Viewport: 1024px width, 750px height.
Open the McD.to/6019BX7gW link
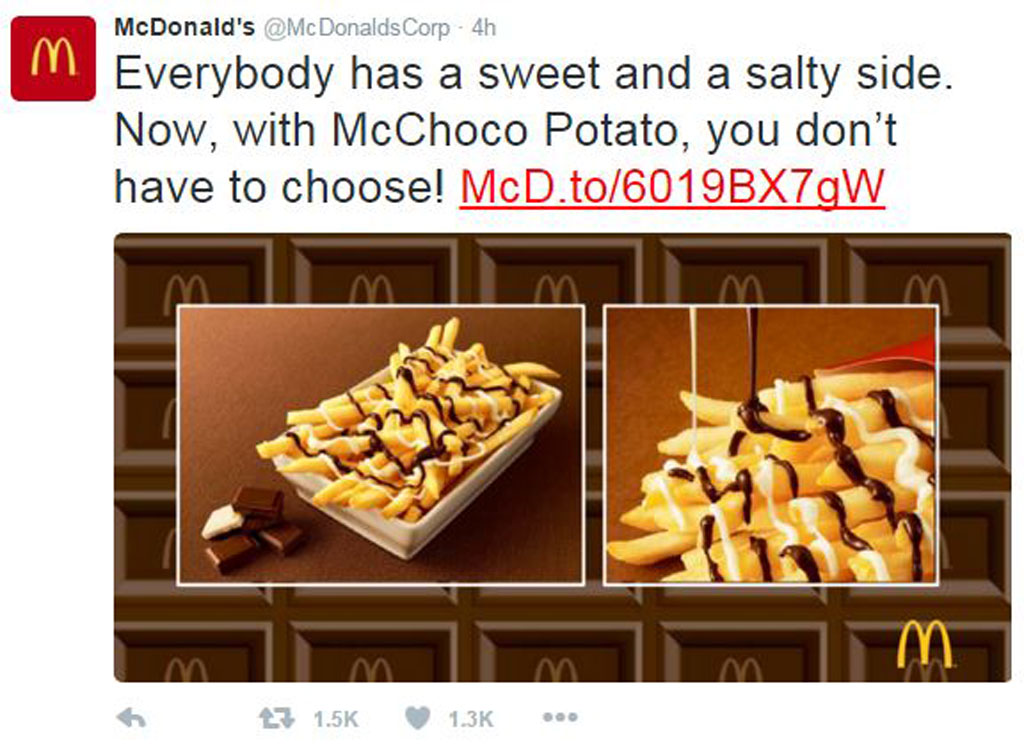point(672,188)
